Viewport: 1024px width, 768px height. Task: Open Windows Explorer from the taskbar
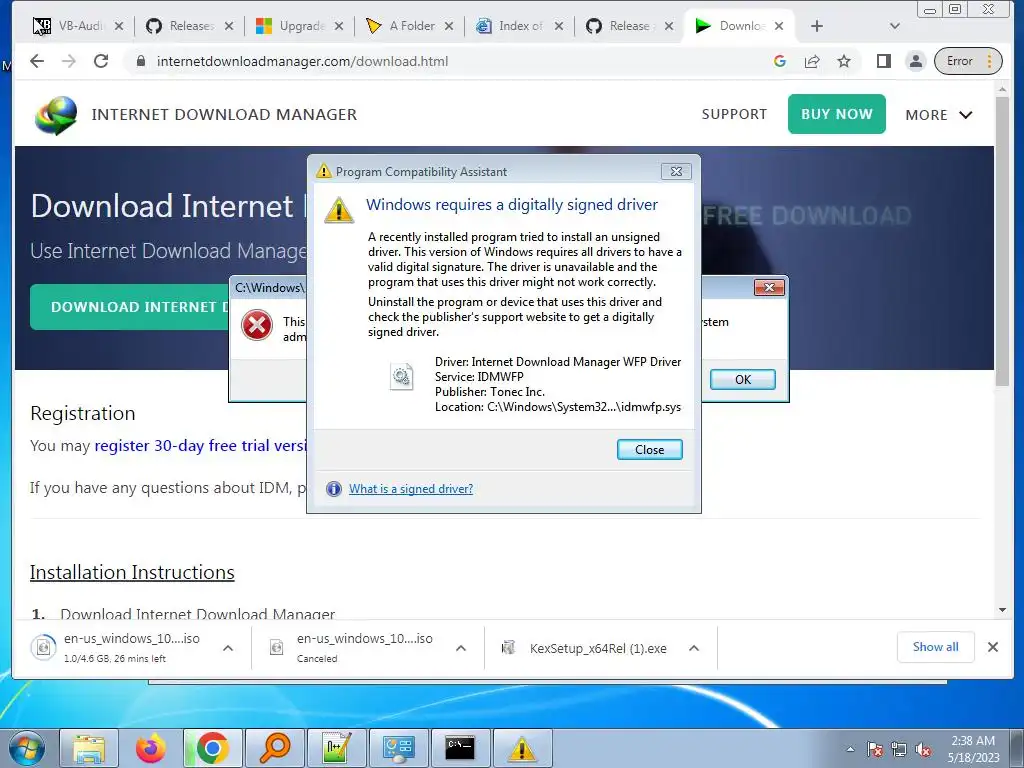89,748
